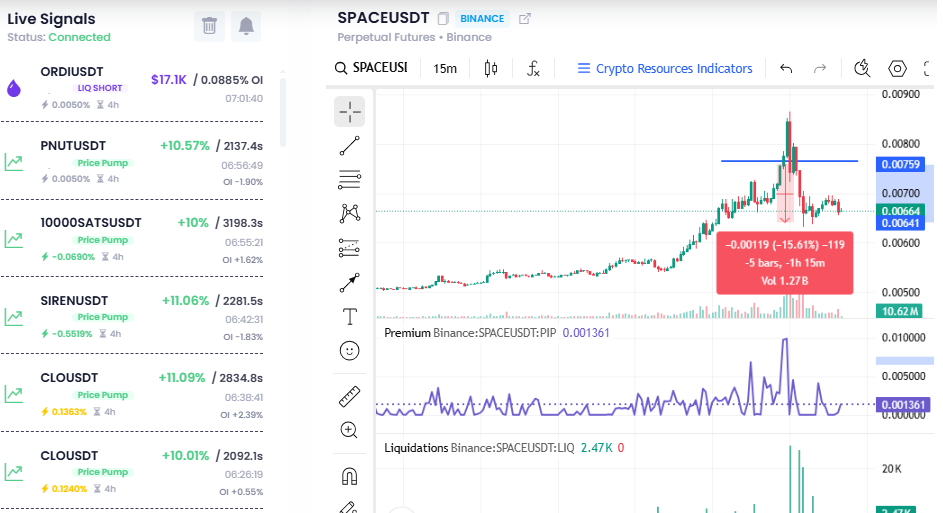The height and width of the screenshot is (513, 943).
Task: Open quick search lightning magnifier
Action: tap(862, 69)
